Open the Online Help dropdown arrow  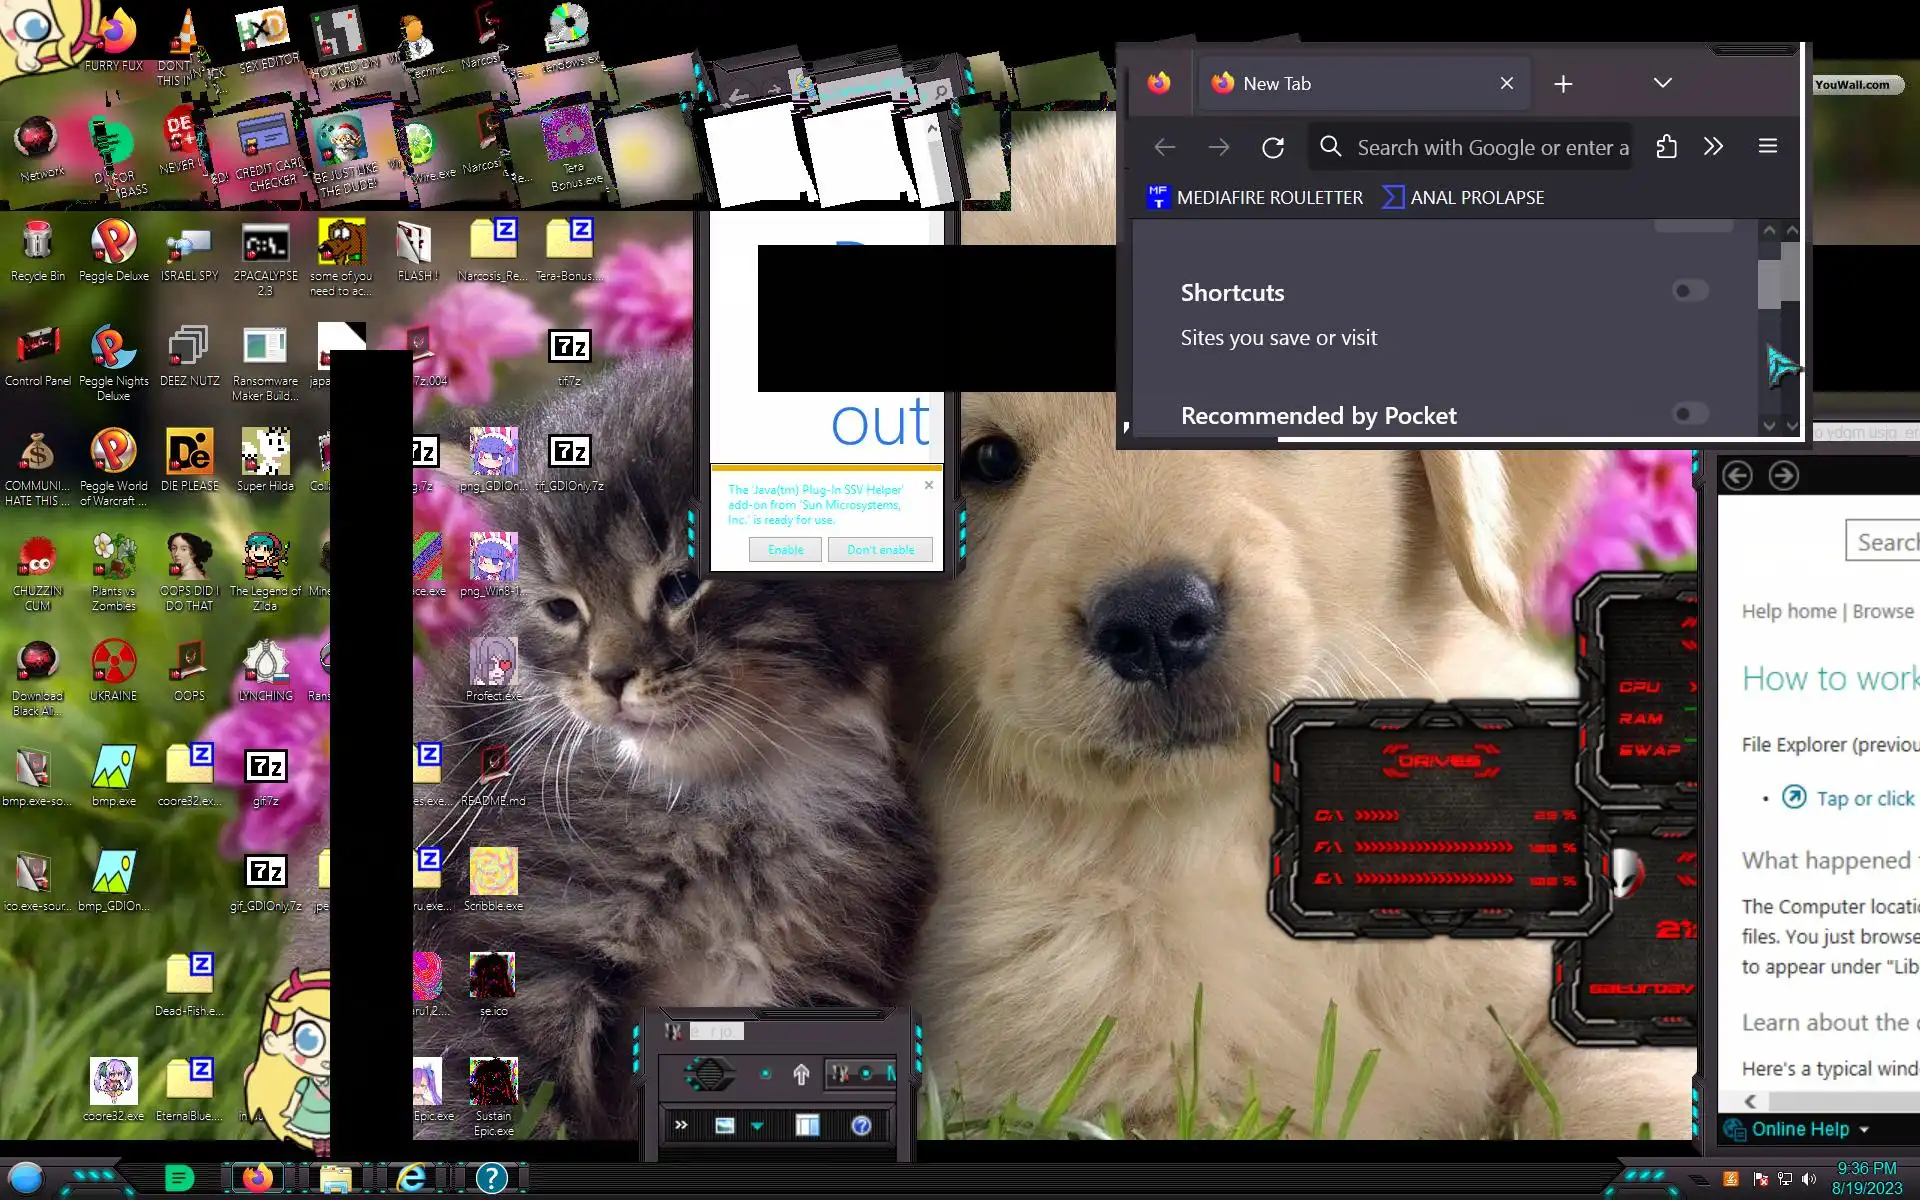[1864, 1130]
